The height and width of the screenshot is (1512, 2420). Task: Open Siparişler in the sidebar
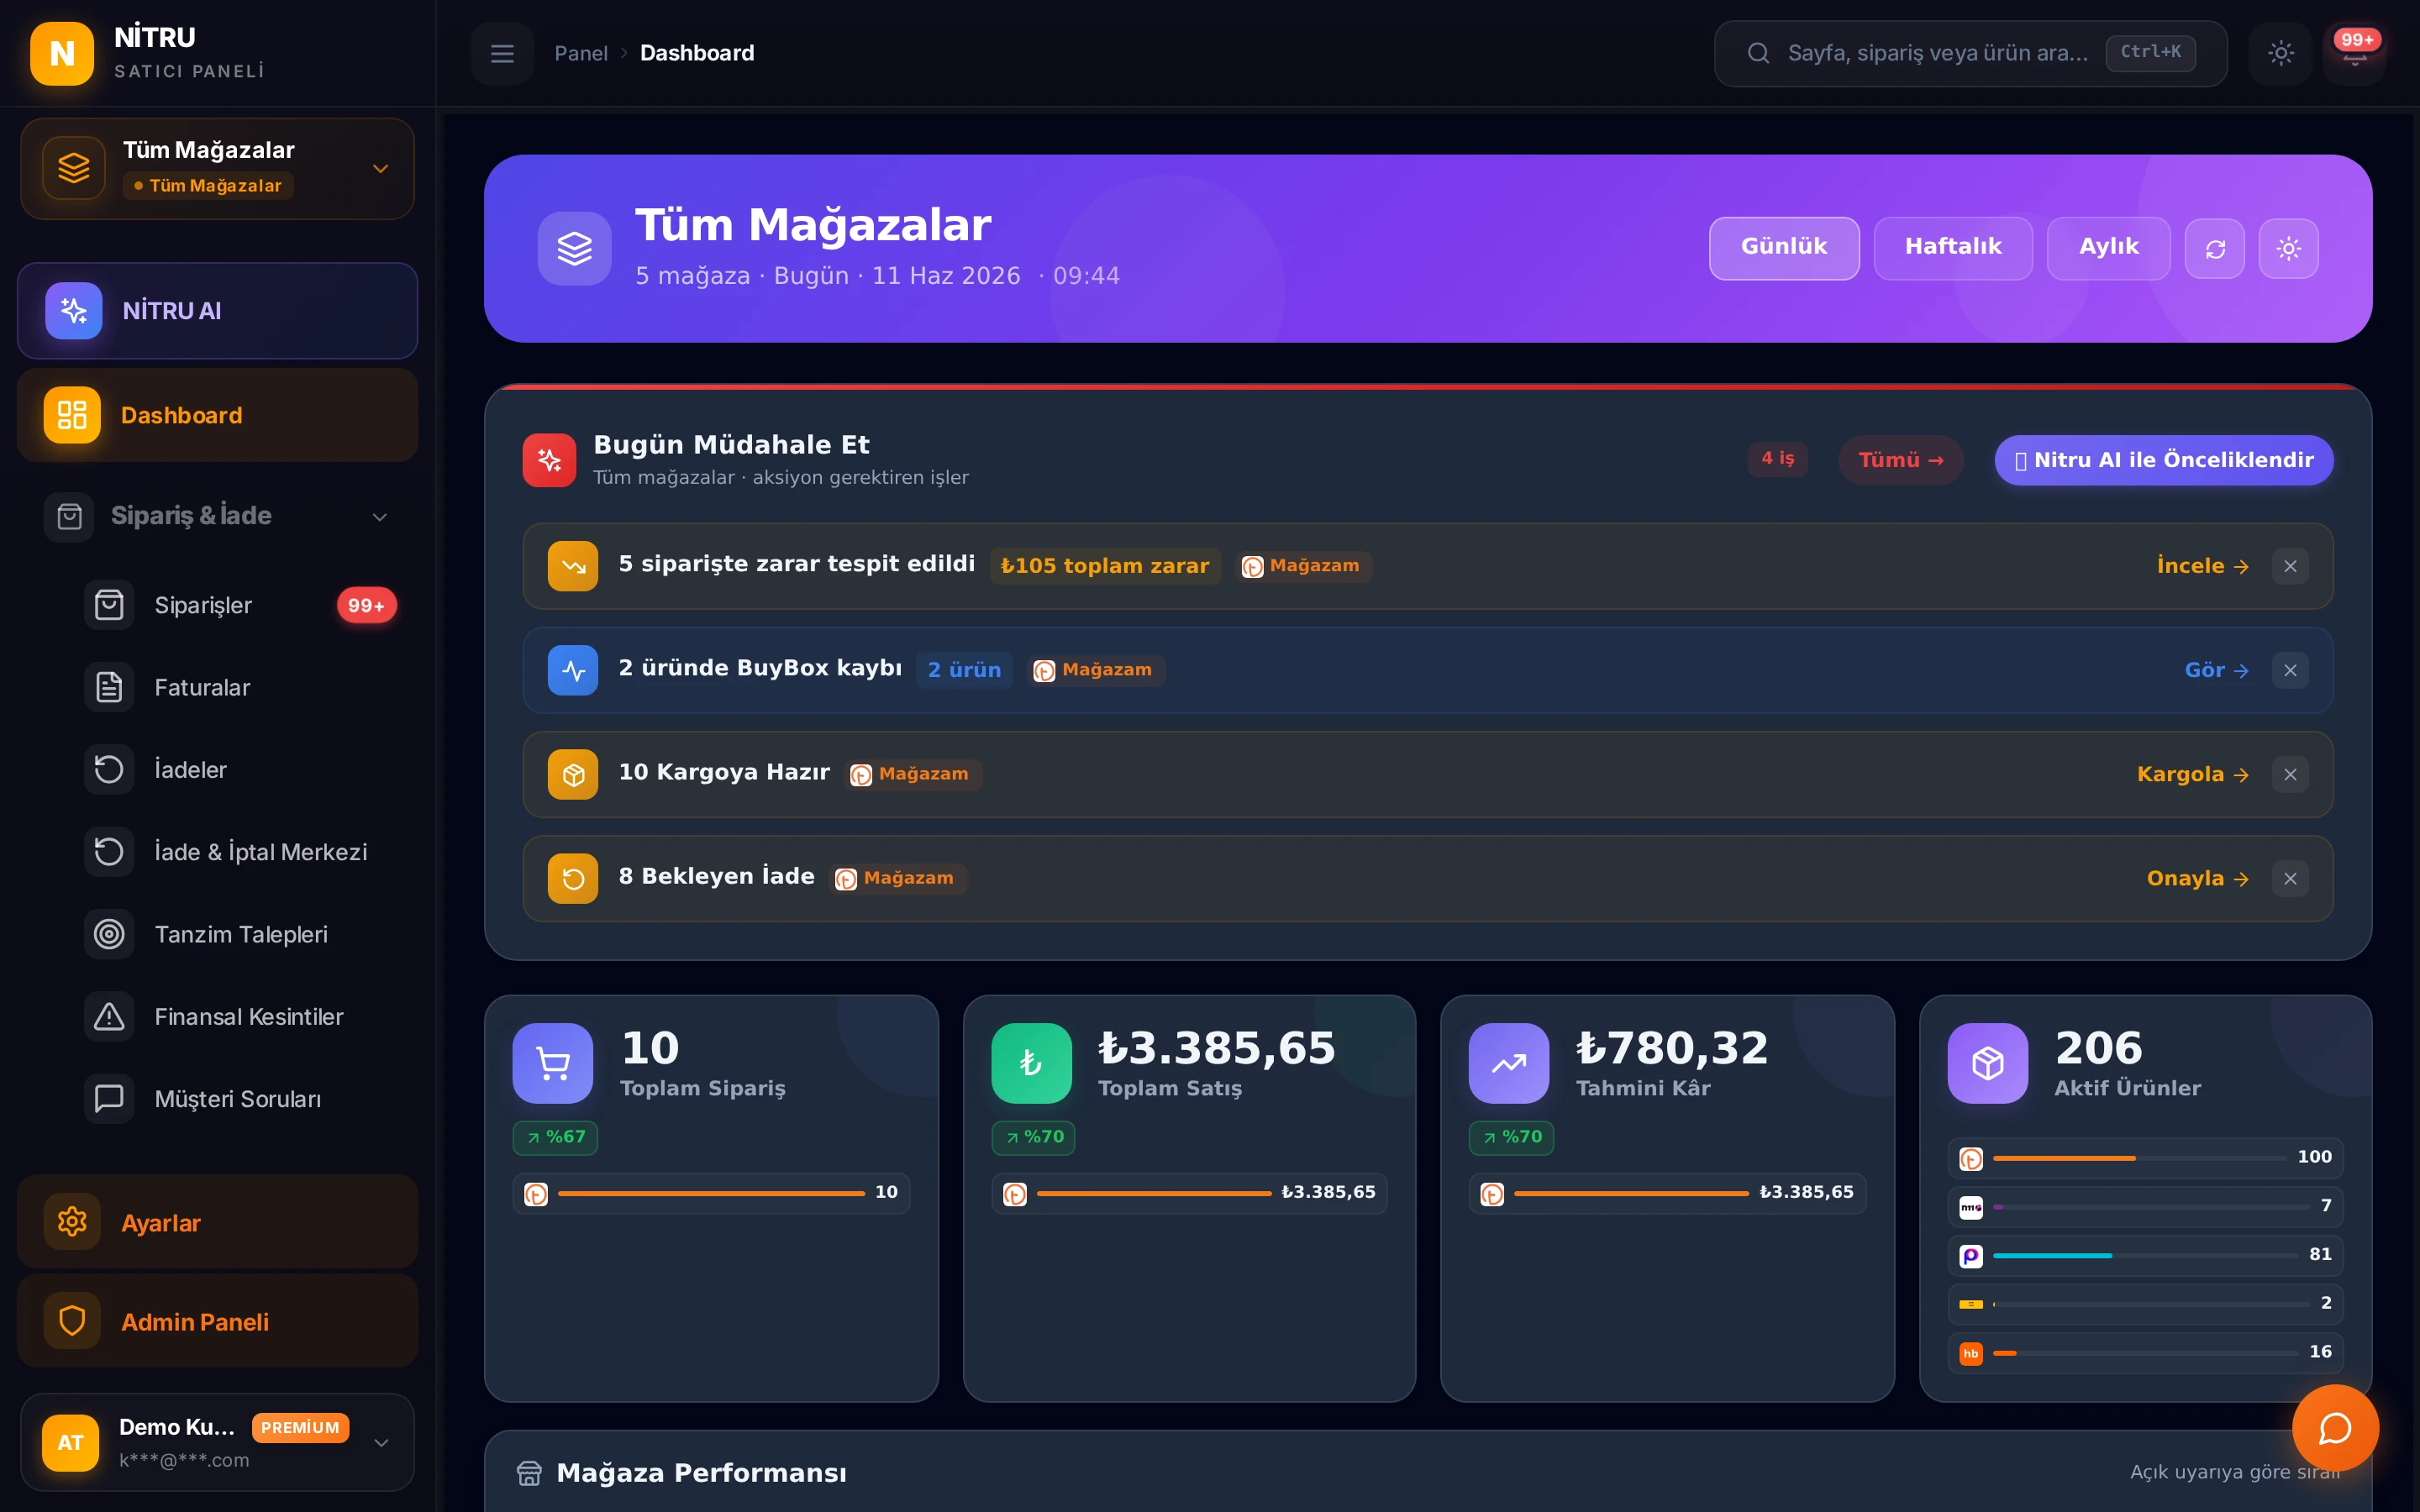[240, 605]
